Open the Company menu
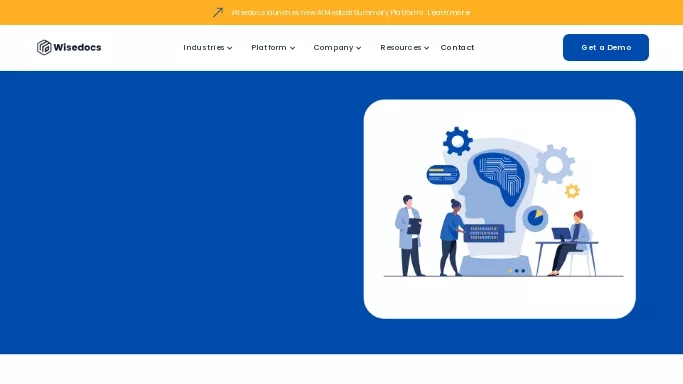 click(333, 47)
